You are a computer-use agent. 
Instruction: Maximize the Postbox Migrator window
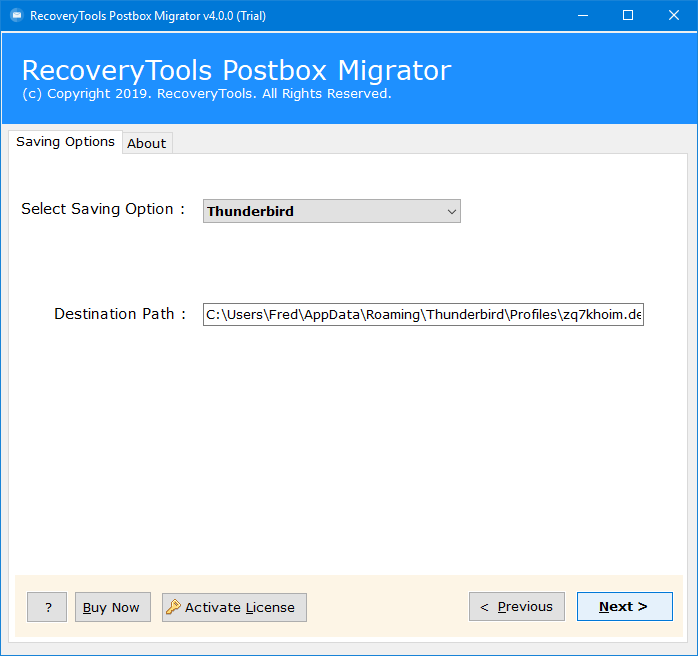point(628,16)
